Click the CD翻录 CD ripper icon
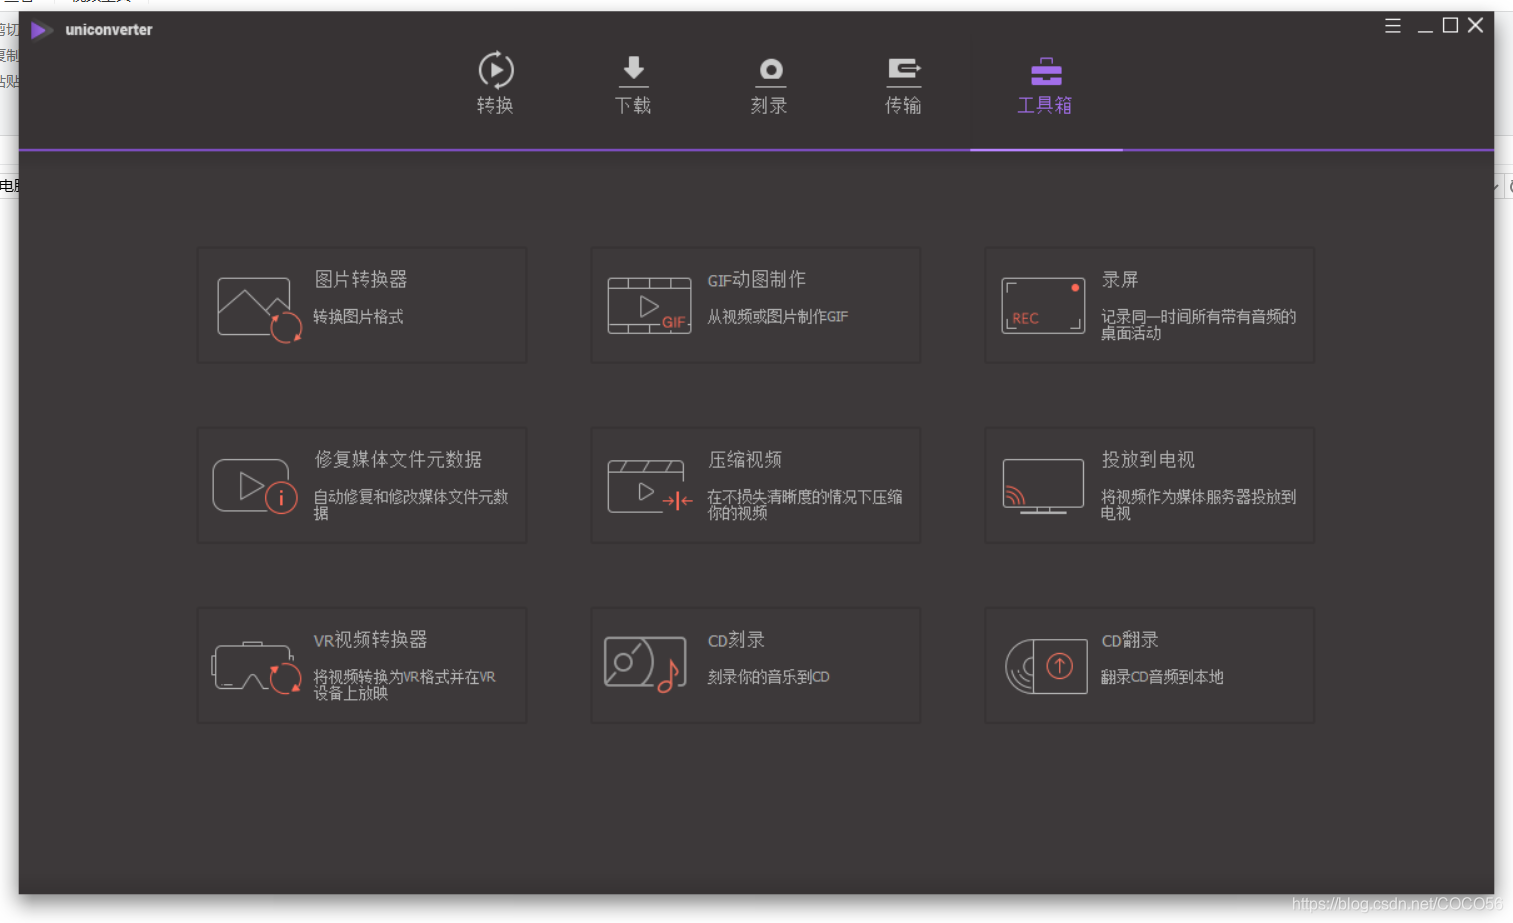This screenshot has height=923, width=1513. point(1046,666)
